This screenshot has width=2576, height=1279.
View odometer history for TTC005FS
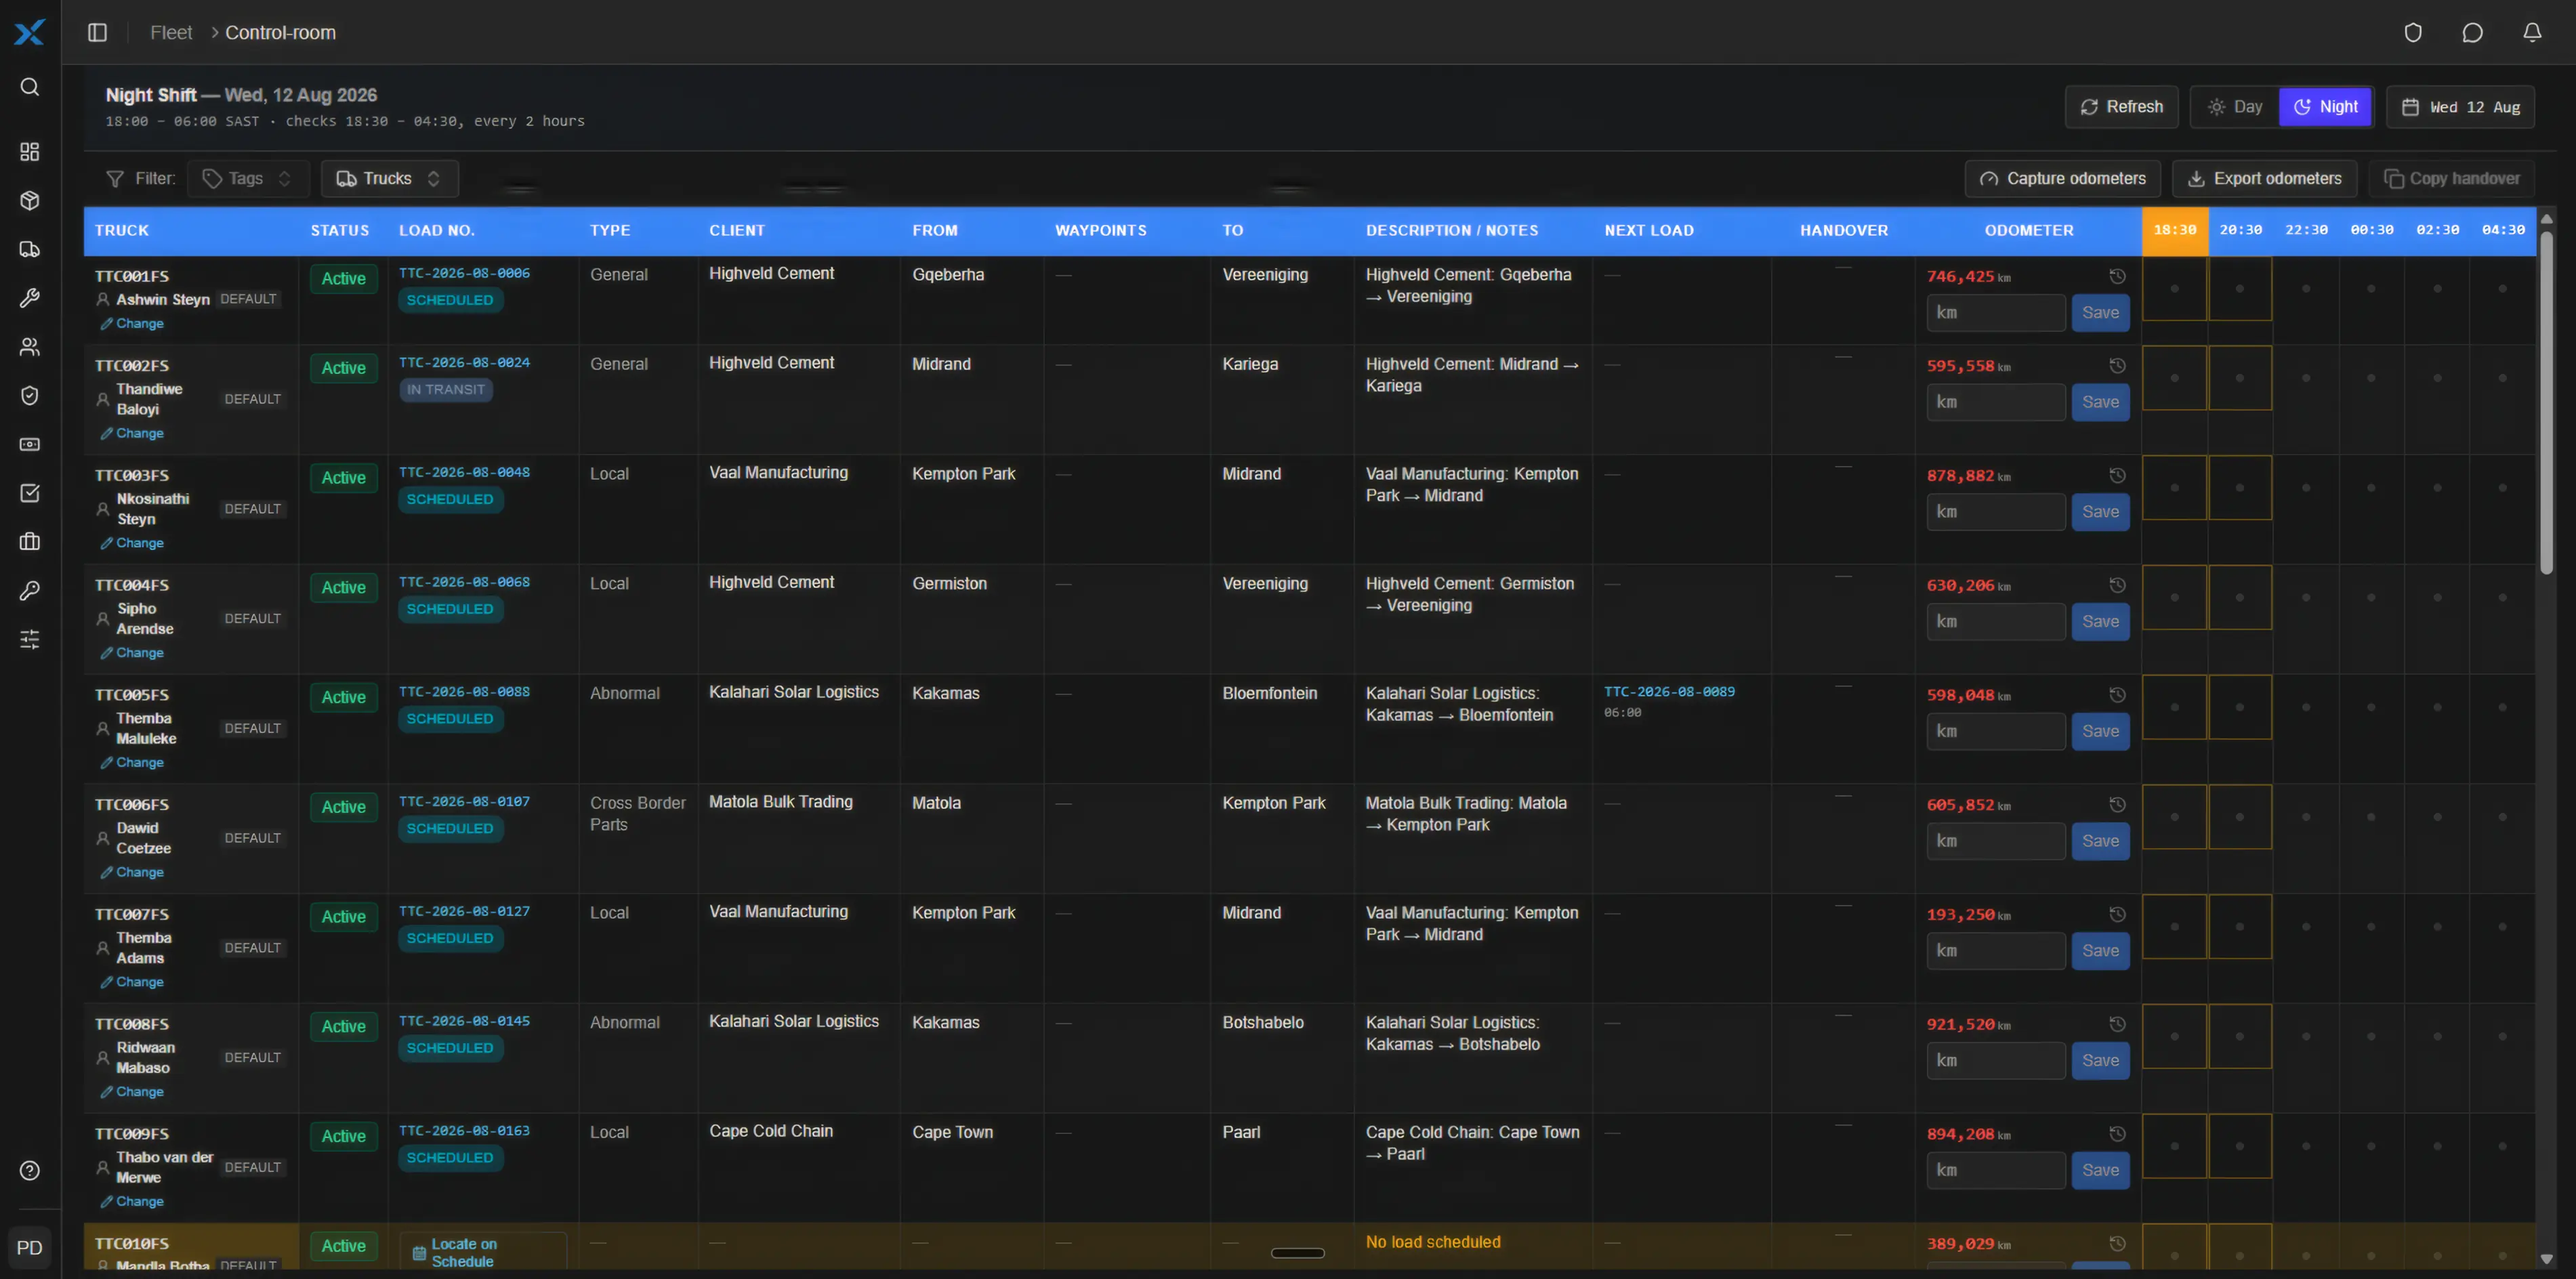[x=2117, y=695]
